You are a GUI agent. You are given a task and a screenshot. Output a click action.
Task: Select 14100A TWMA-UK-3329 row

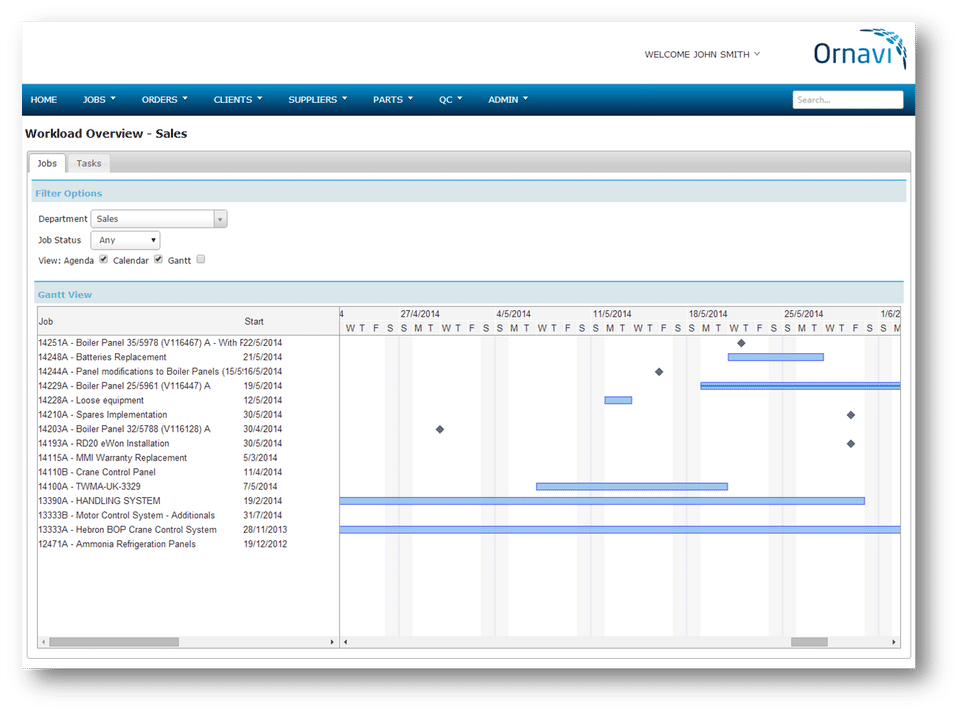188,487
